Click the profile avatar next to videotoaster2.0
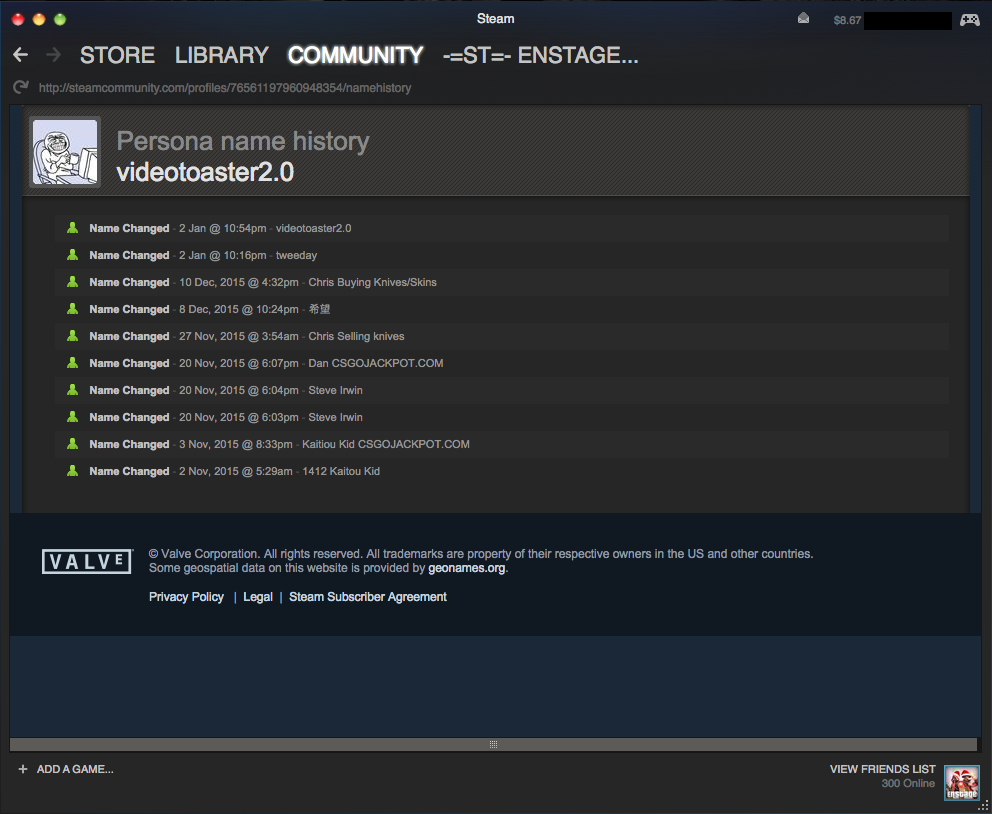992x814 pixels. 65,152
